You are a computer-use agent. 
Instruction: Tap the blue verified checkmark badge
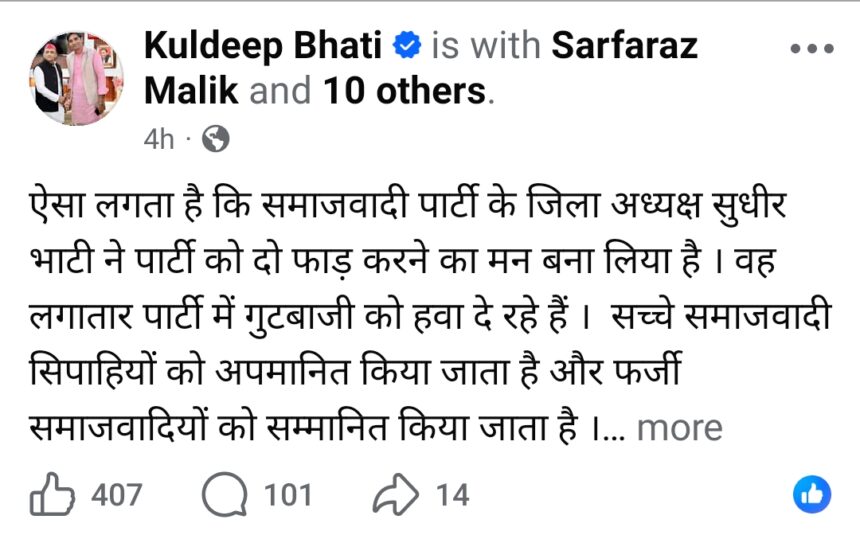coord(407,46)
